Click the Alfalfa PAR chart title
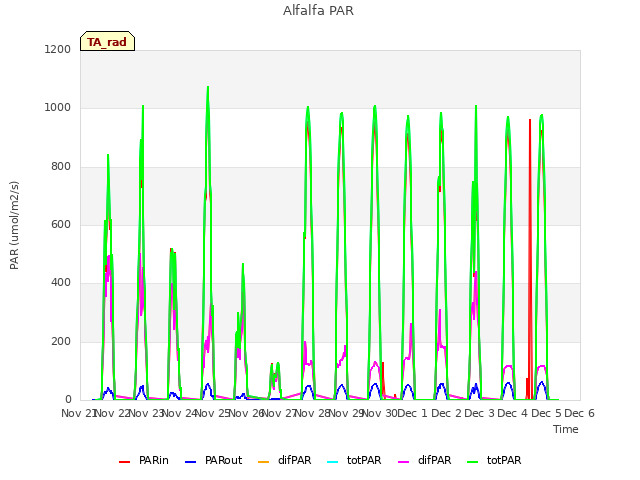The image size is (640, 480). pos(318,11)
